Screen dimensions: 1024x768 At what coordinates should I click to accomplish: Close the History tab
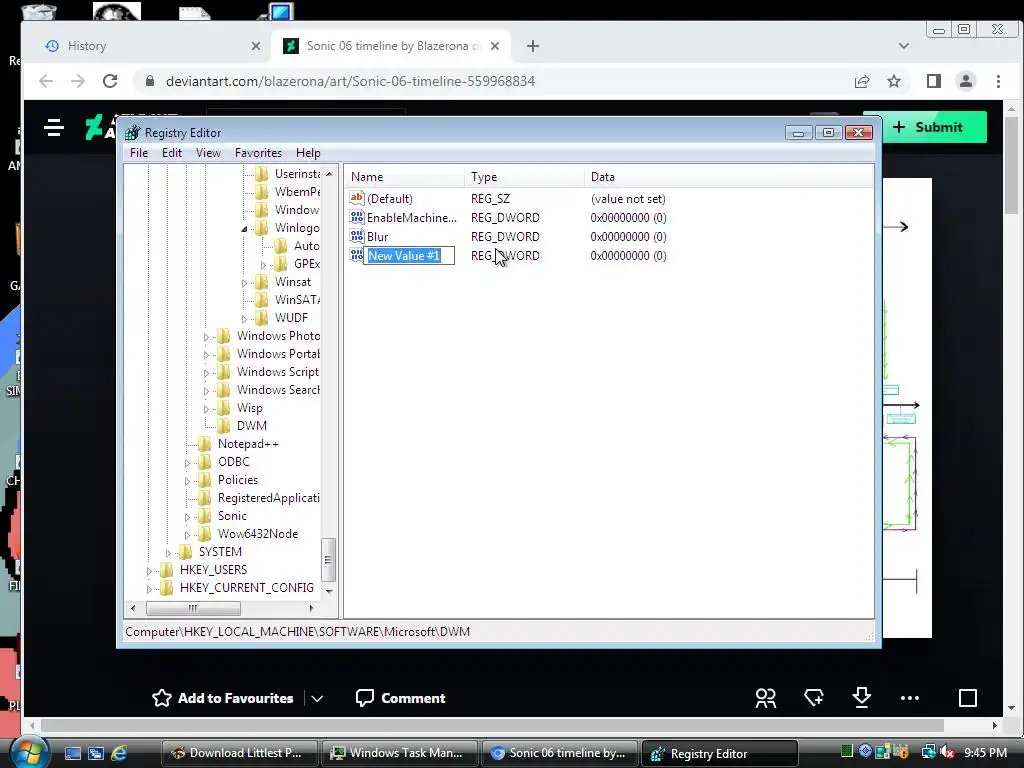pos(256,46)
